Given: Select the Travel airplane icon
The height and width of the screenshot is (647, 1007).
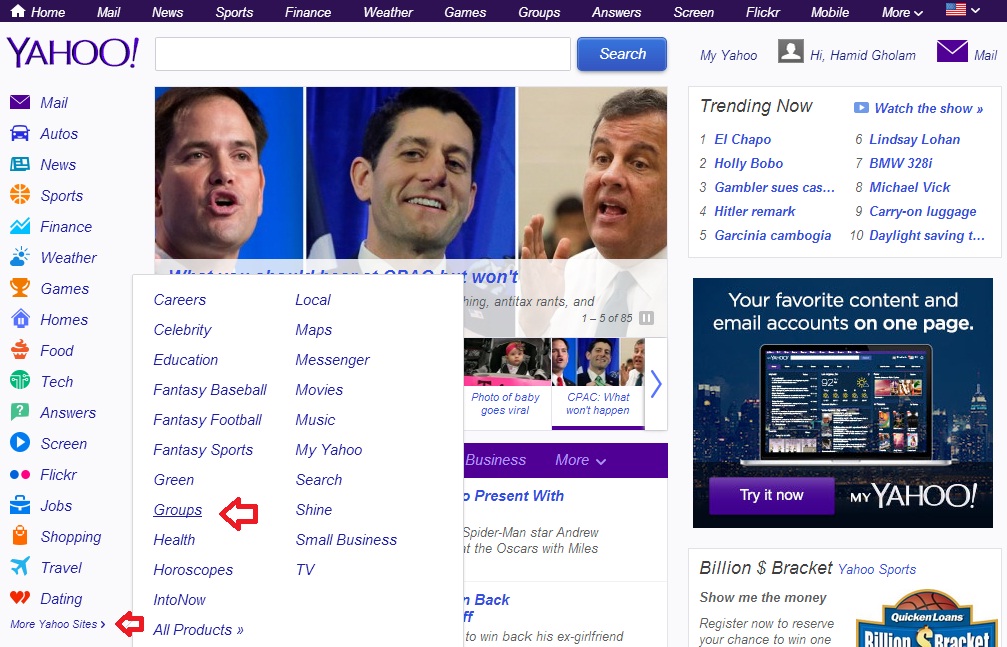Looking at the screenshot, I should tap(20, 566).
